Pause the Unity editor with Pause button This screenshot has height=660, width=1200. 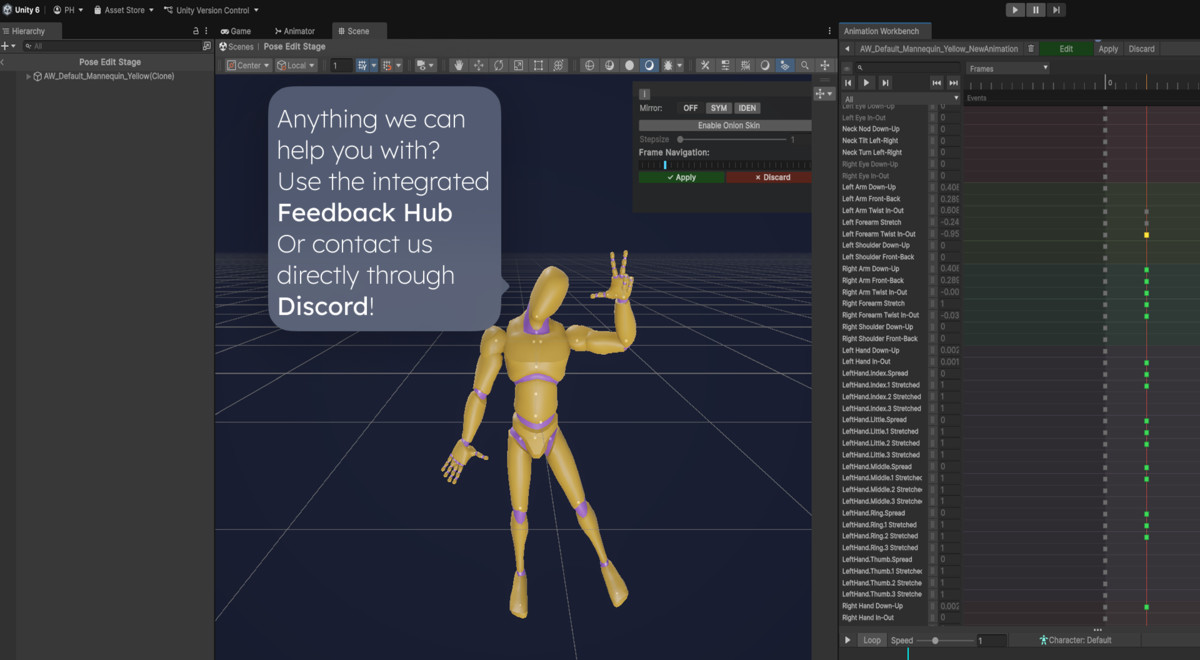tap(1036, 10)
